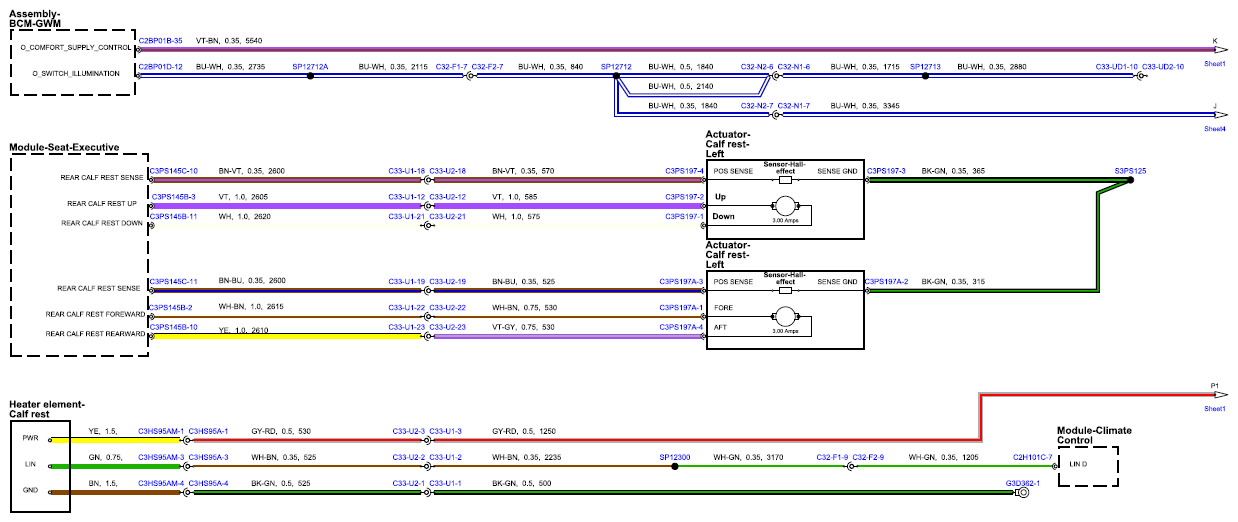Open connector link C32-F1-7
This screenshot has height=522, width=1238.
tap(451, 66)
